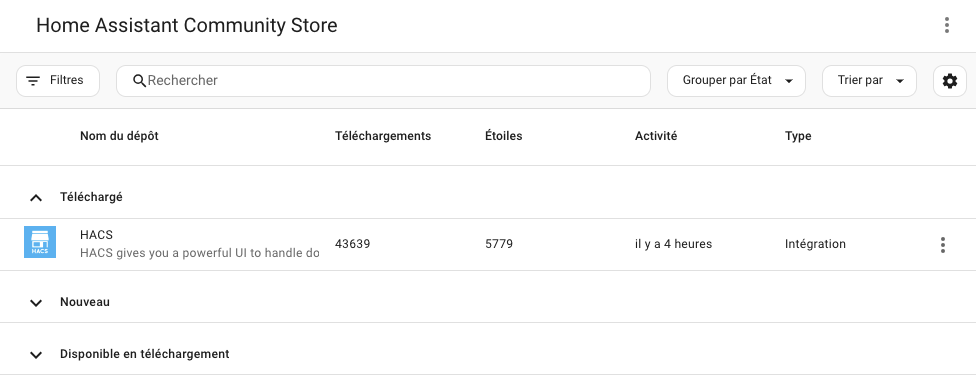This screenshot has width=976, height=383.
Task: Open the Trier par dropdown
Action: coord(869,81)
